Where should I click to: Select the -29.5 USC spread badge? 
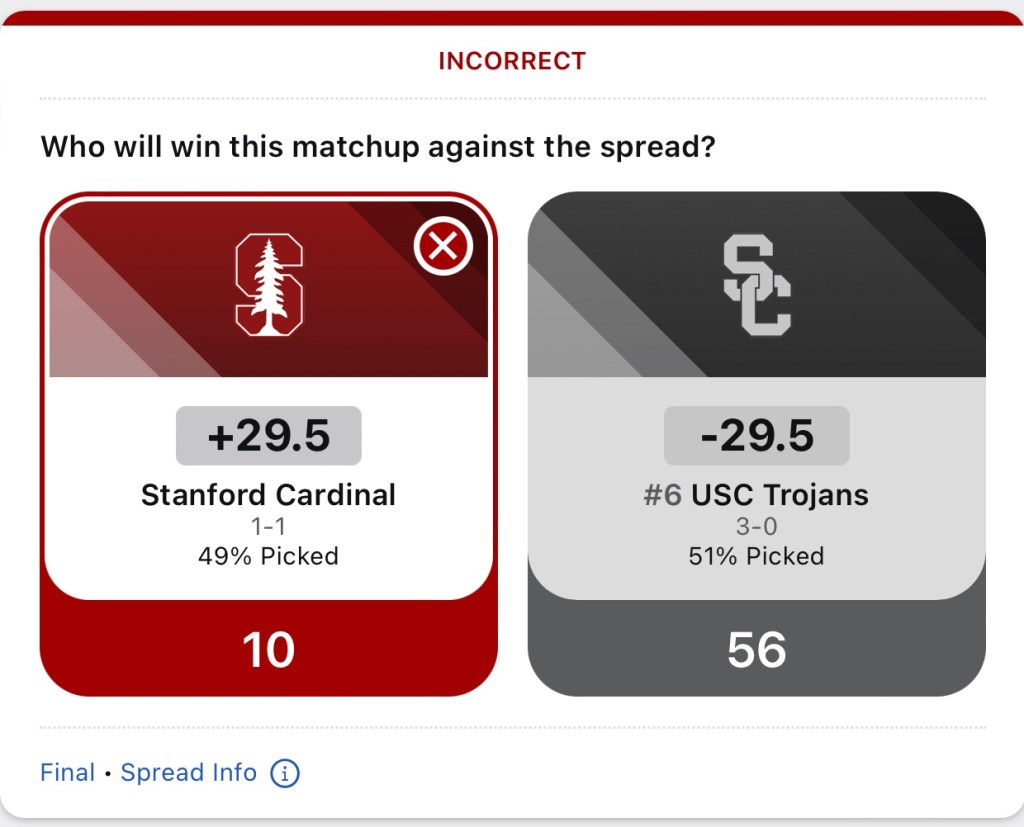[756, 436]
